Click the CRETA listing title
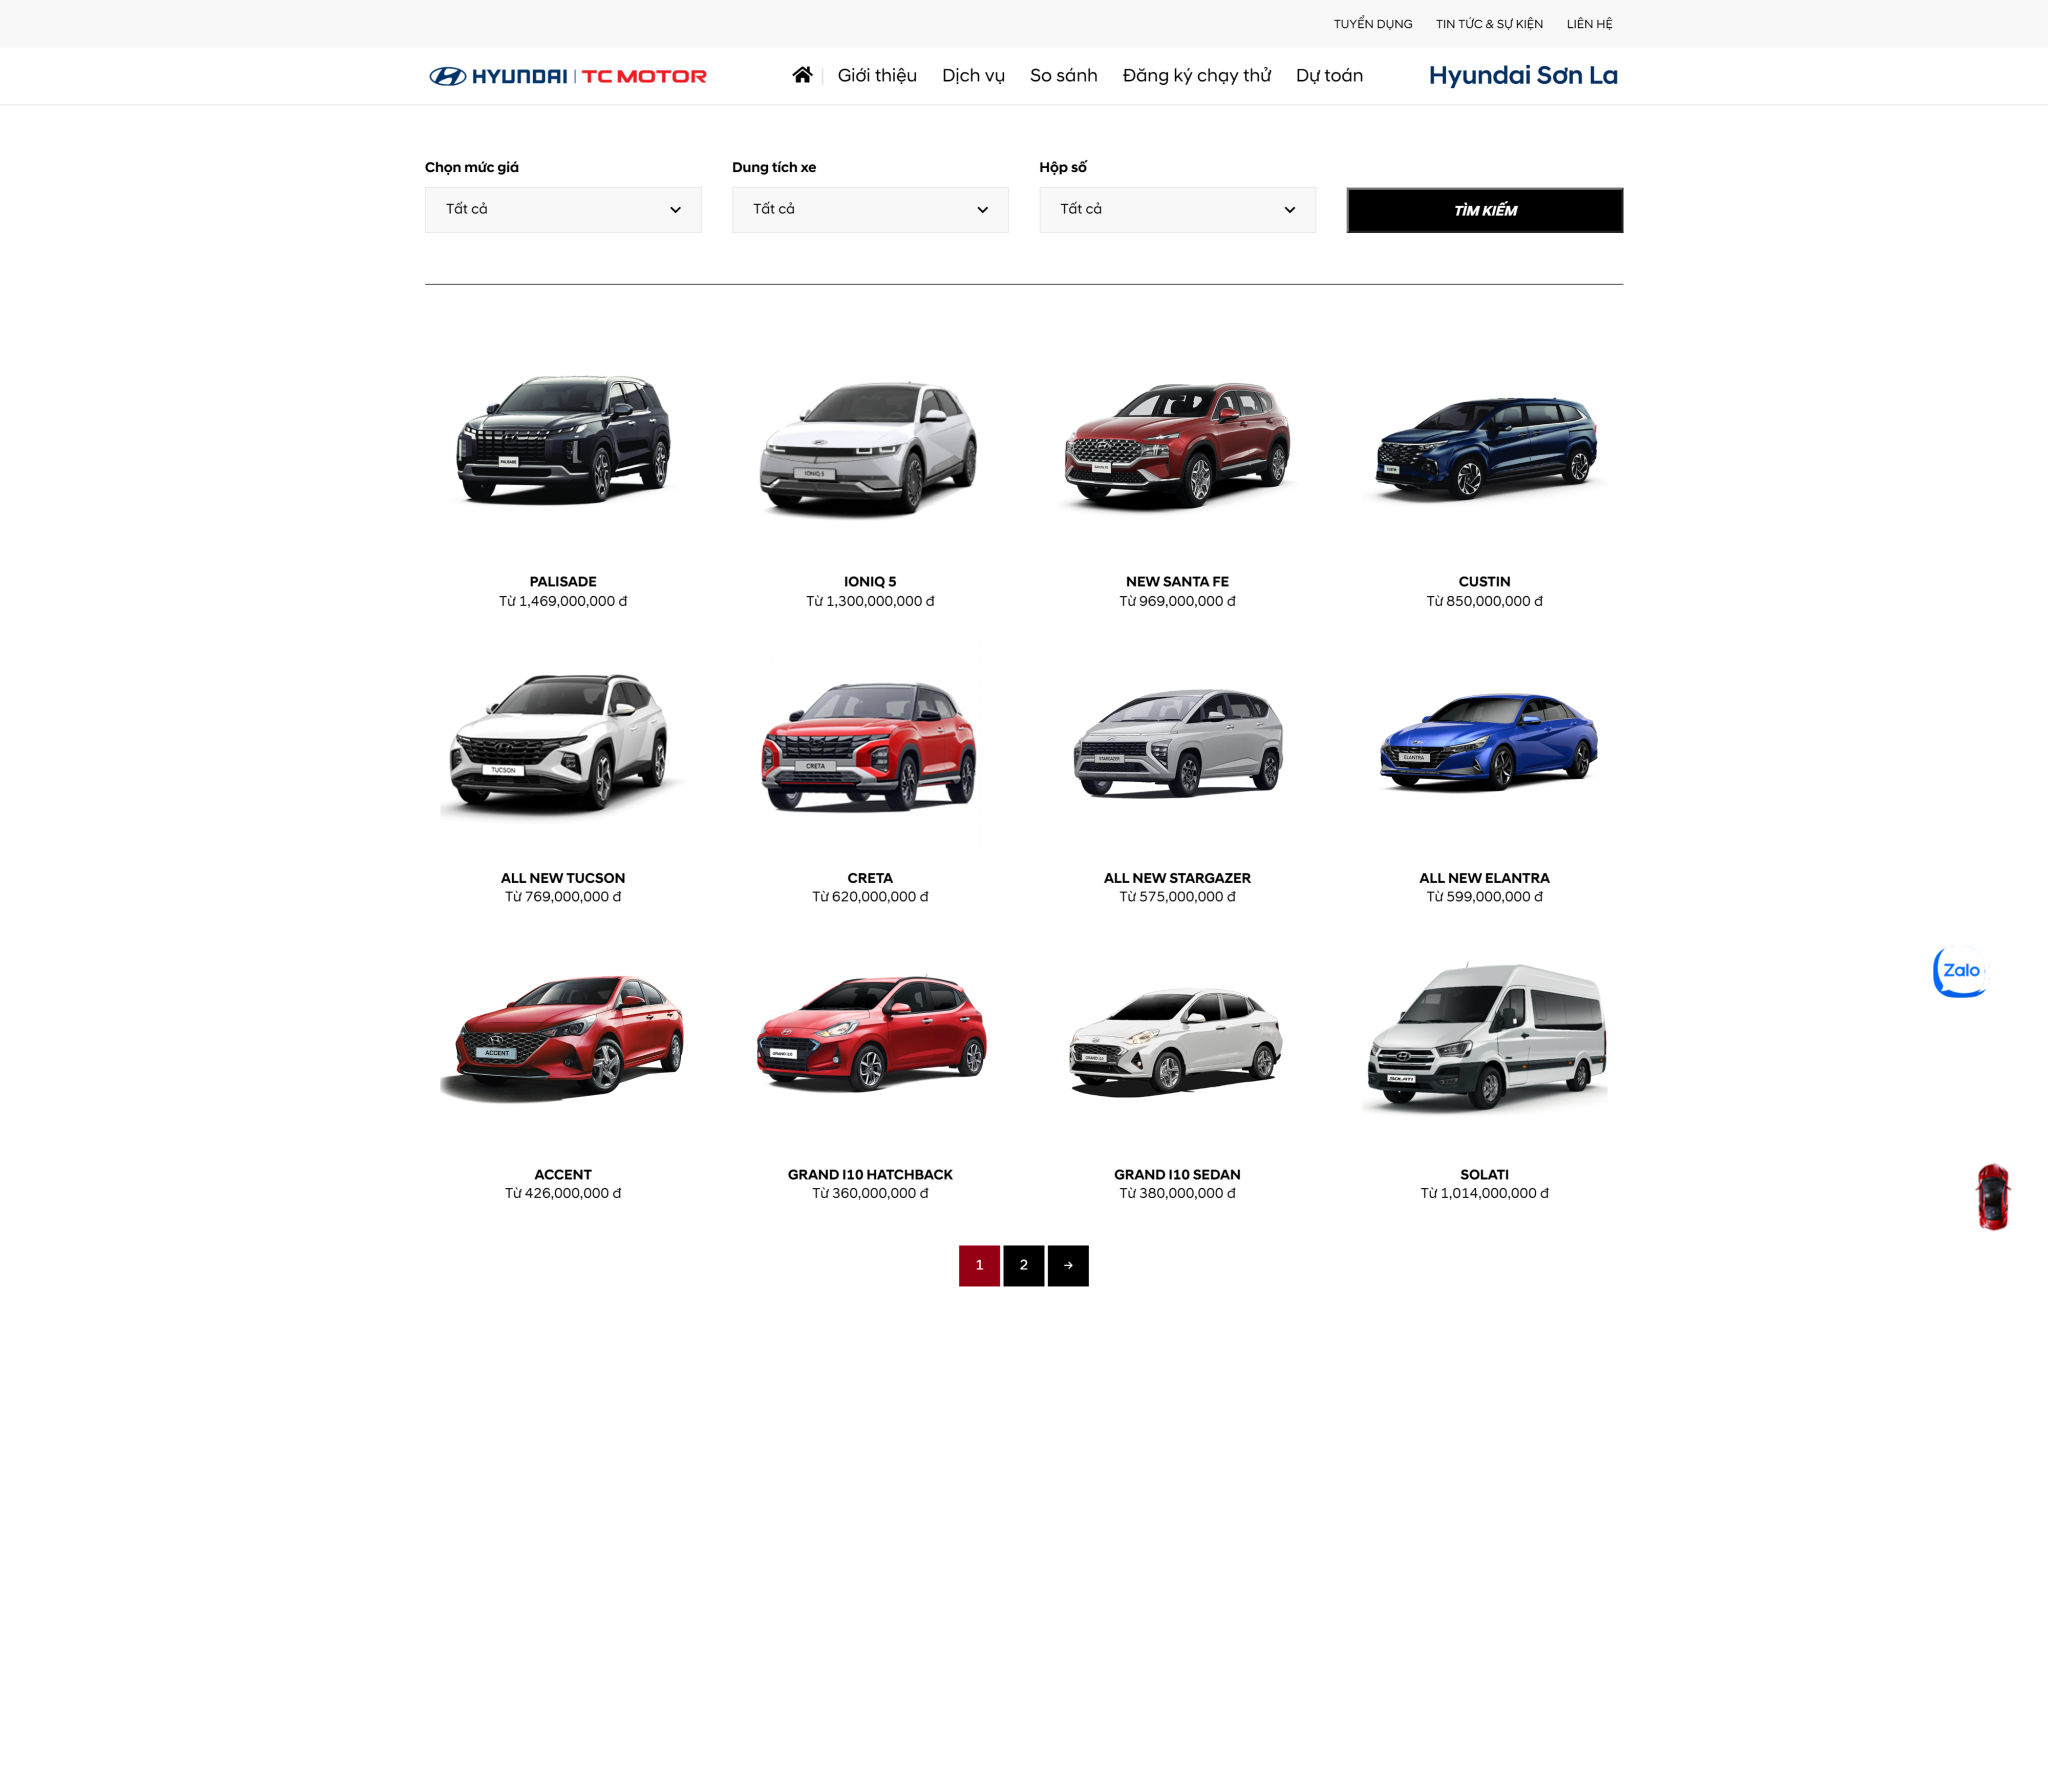The height and width of the screenshot is (1774, 2048). (x=870, y=877)
